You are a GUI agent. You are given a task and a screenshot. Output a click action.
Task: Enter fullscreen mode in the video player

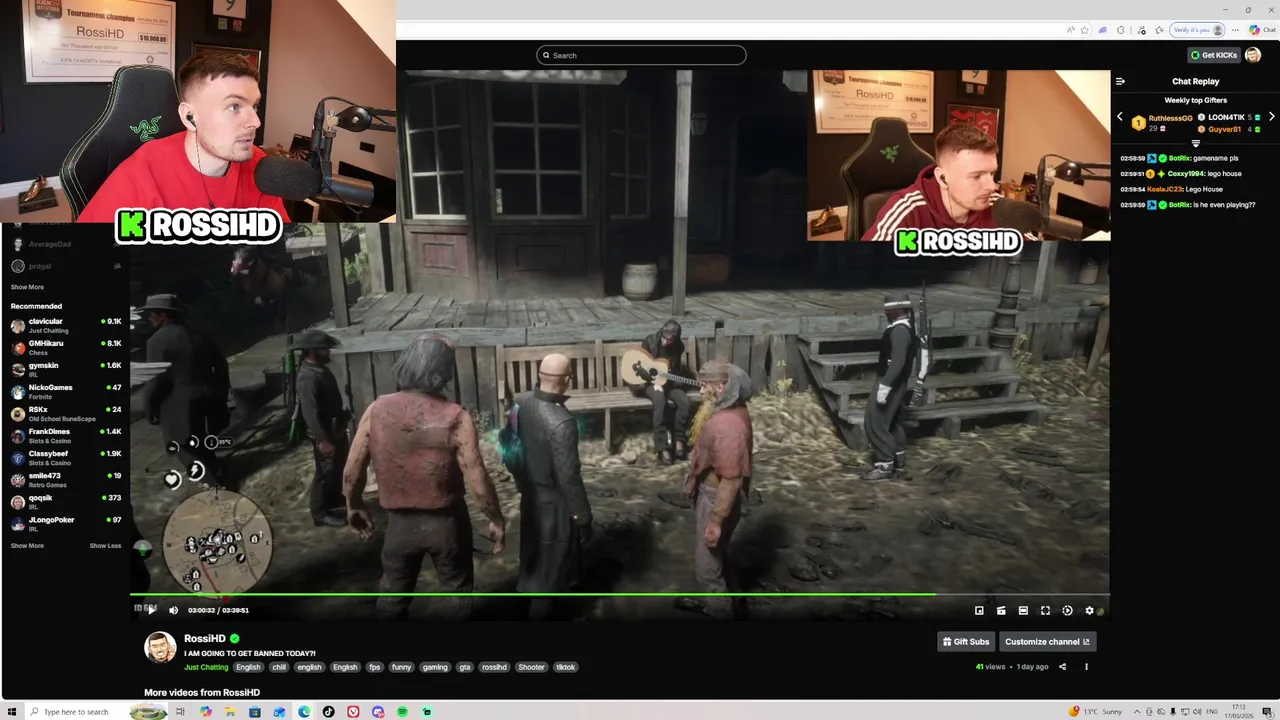click(x=1045, y=610)
